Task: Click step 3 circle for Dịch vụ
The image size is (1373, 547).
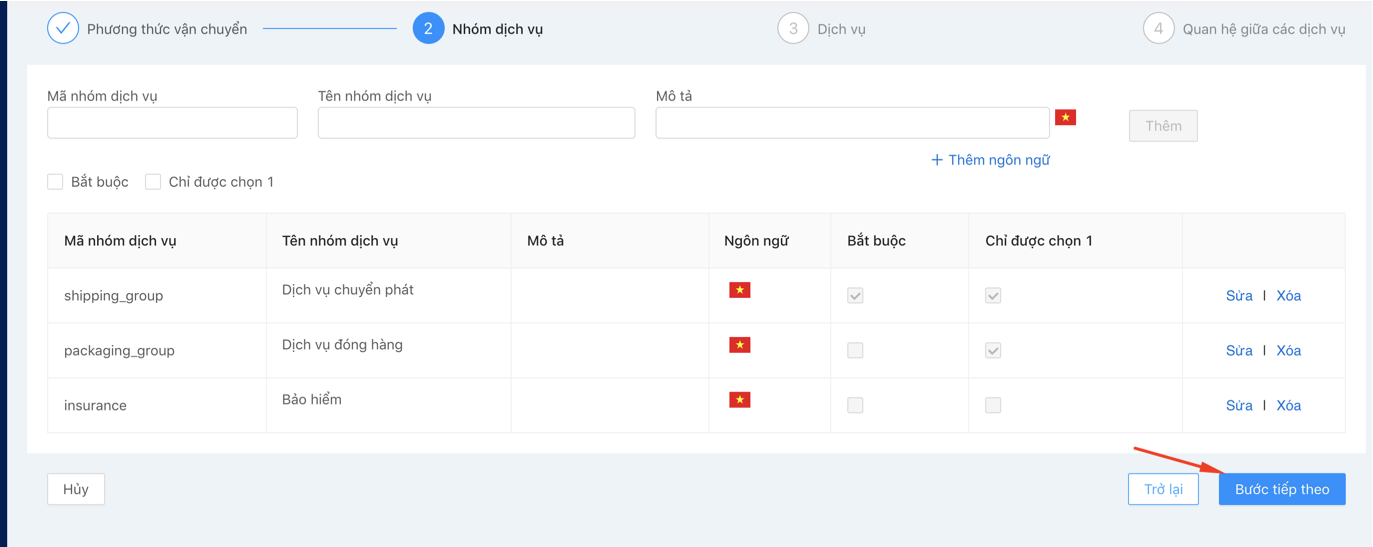Action: coord(793,28)
